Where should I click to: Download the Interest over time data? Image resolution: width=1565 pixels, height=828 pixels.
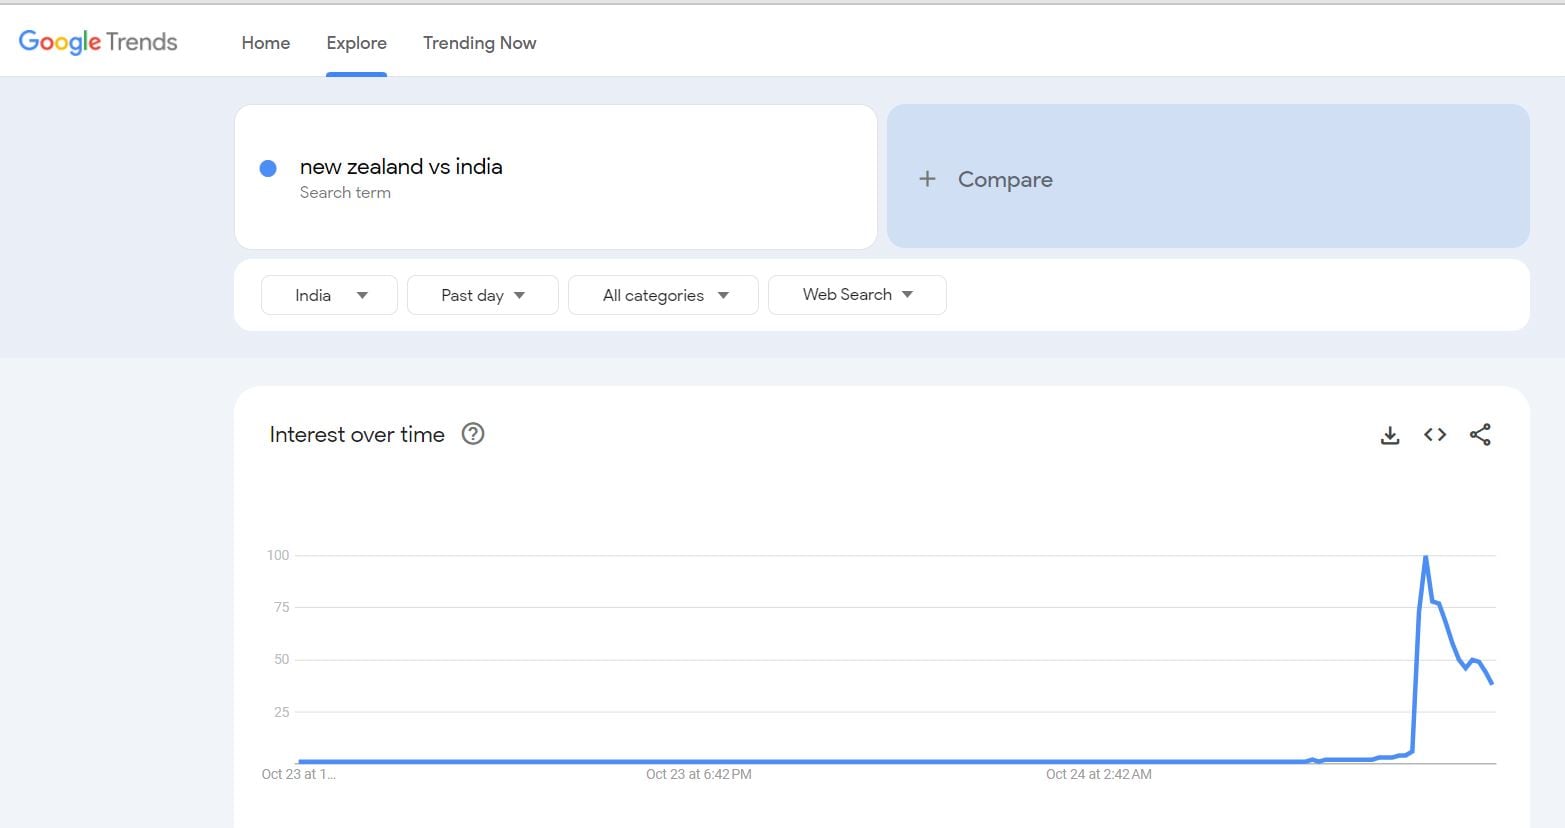[x=1389, y=435]
